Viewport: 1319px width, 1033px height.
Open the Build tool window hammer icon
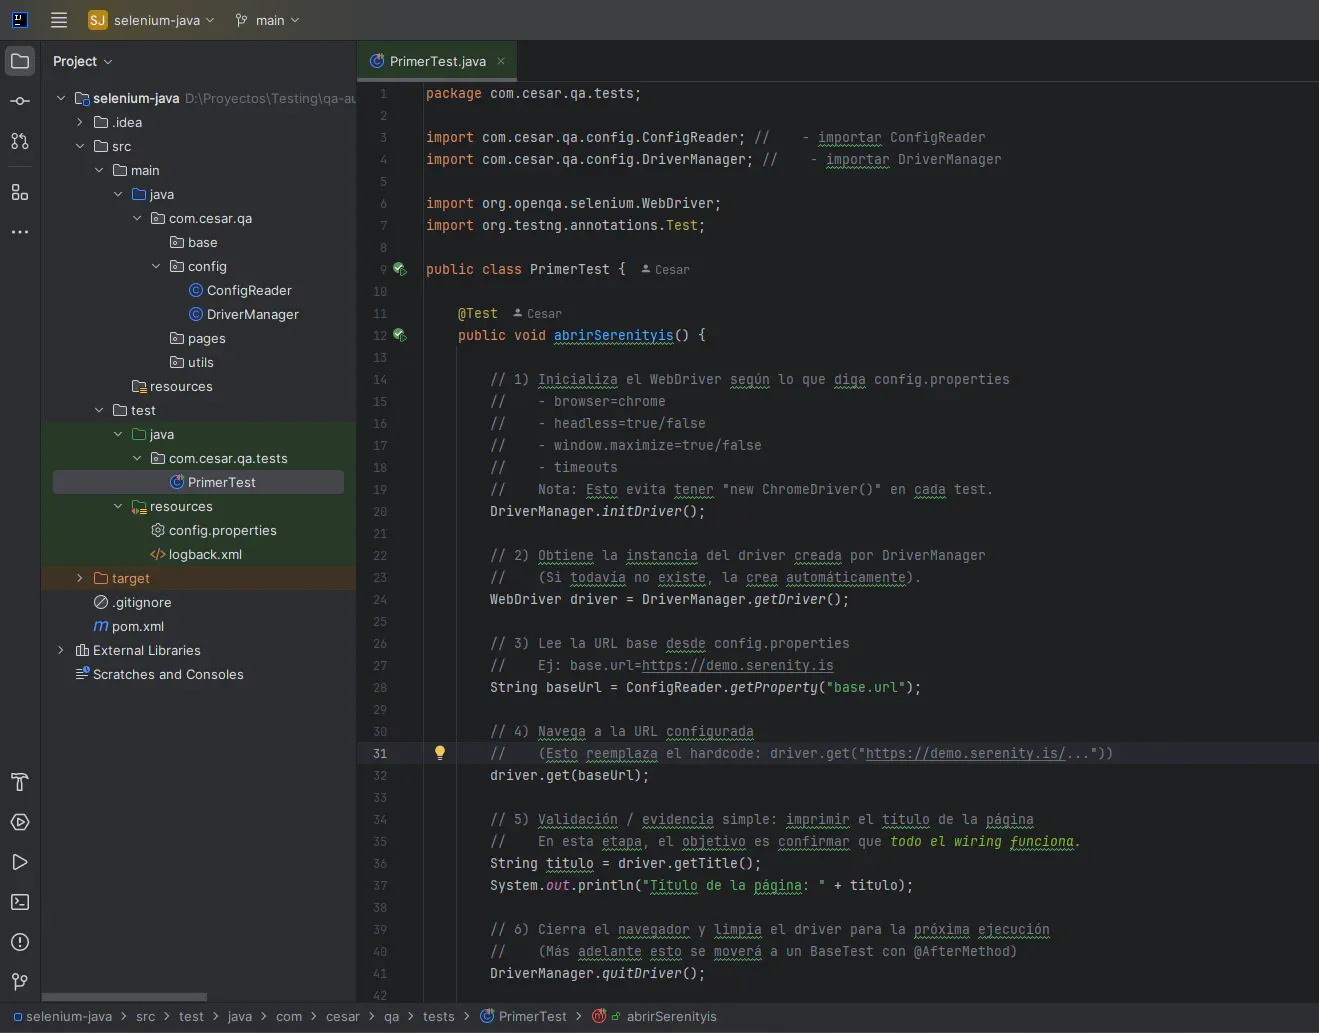[x=20, y=782]
